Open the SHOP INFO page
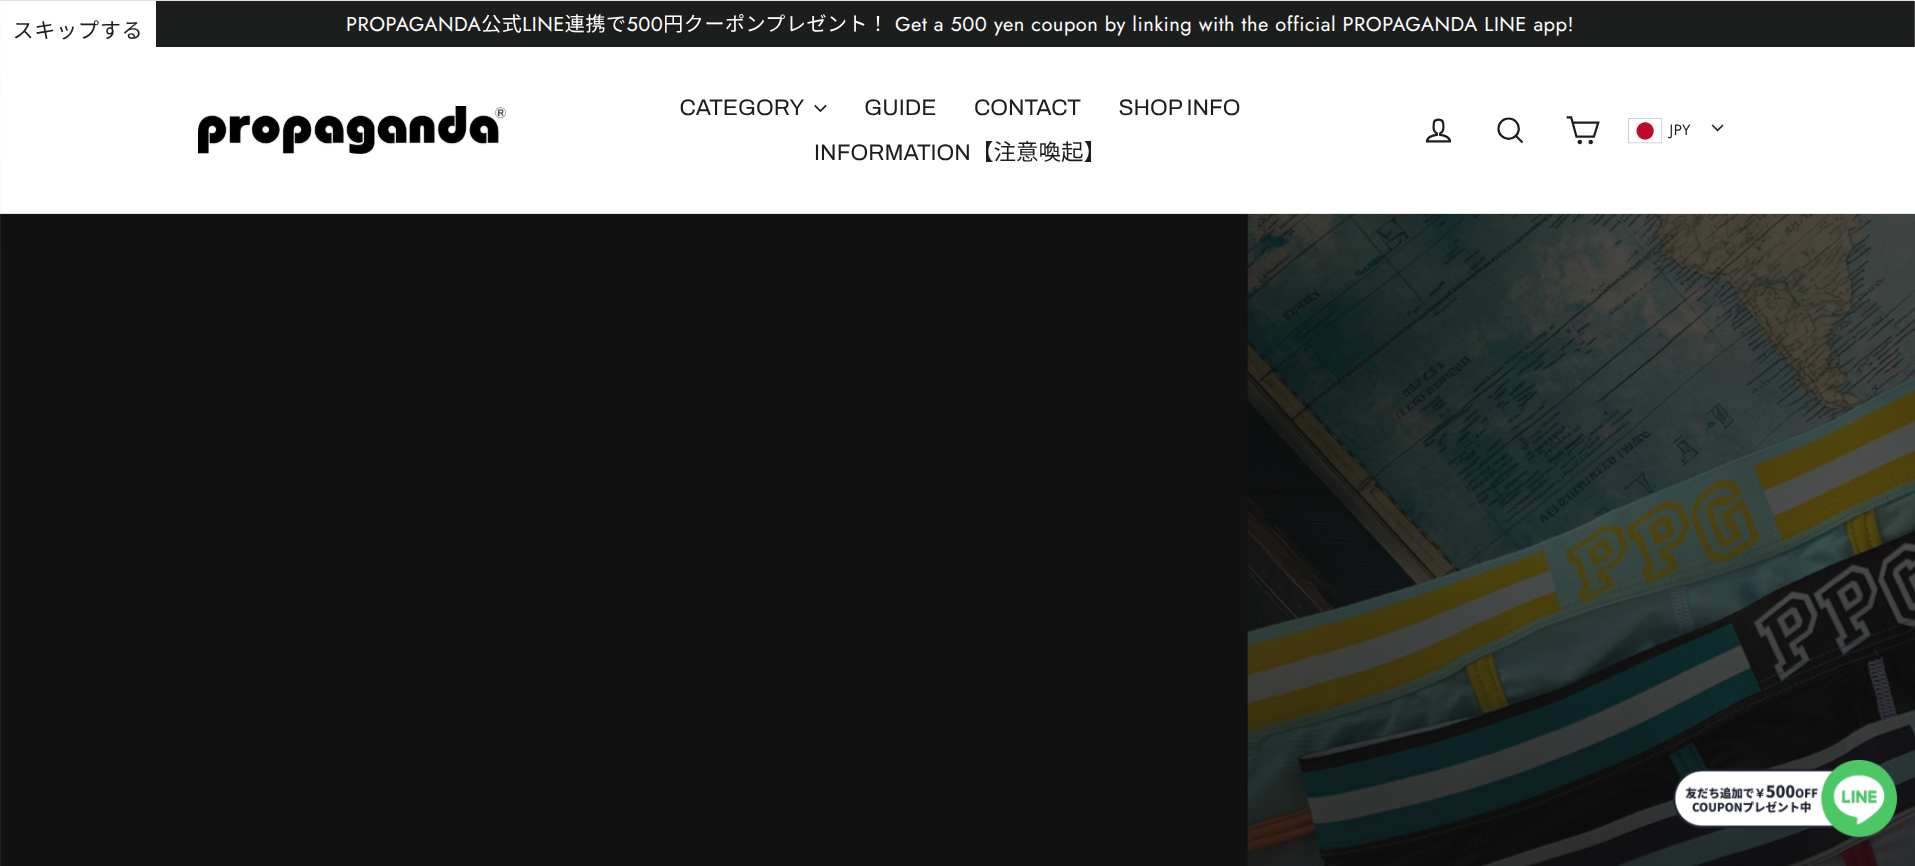Image resolution: width=1915 pixels, height=866 pixels. [x=1179, y=108]
